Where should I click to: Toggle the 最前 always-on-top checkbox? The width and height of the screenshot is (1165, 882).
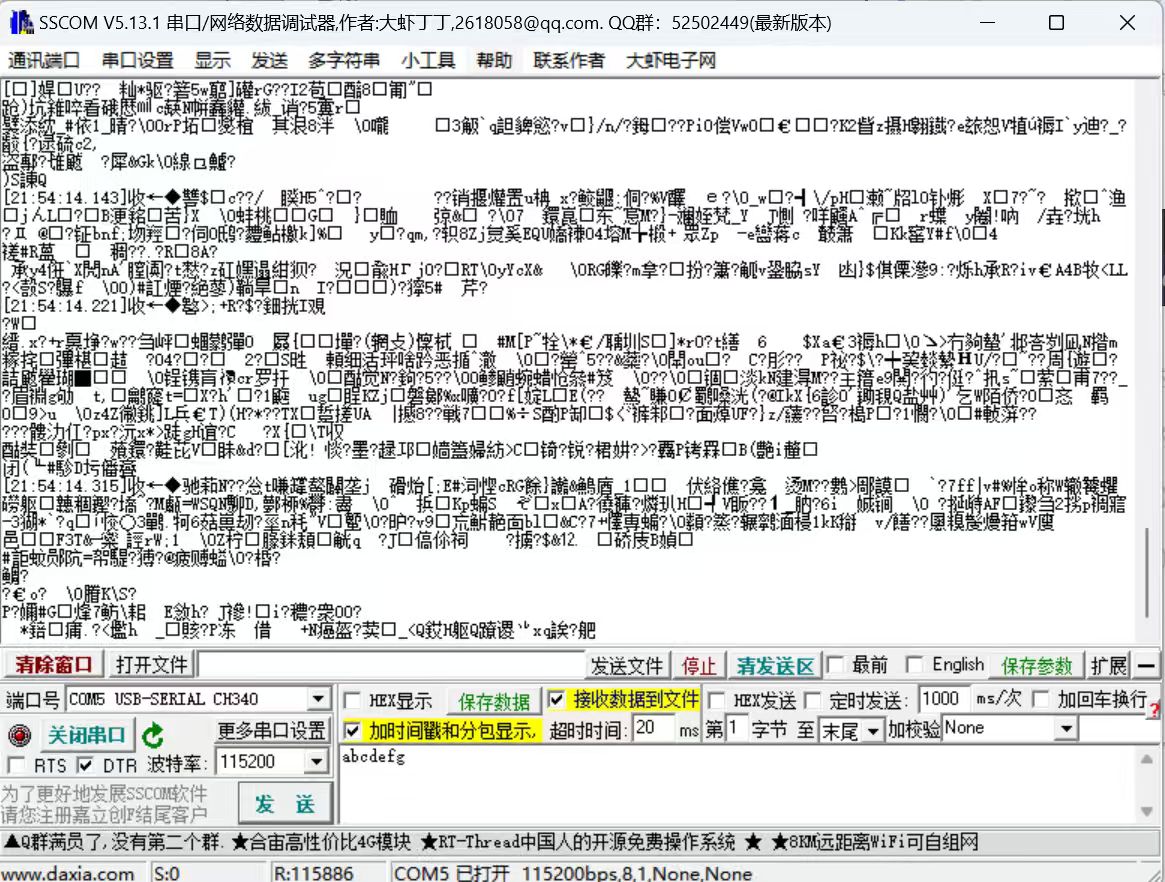pos(835,664)
